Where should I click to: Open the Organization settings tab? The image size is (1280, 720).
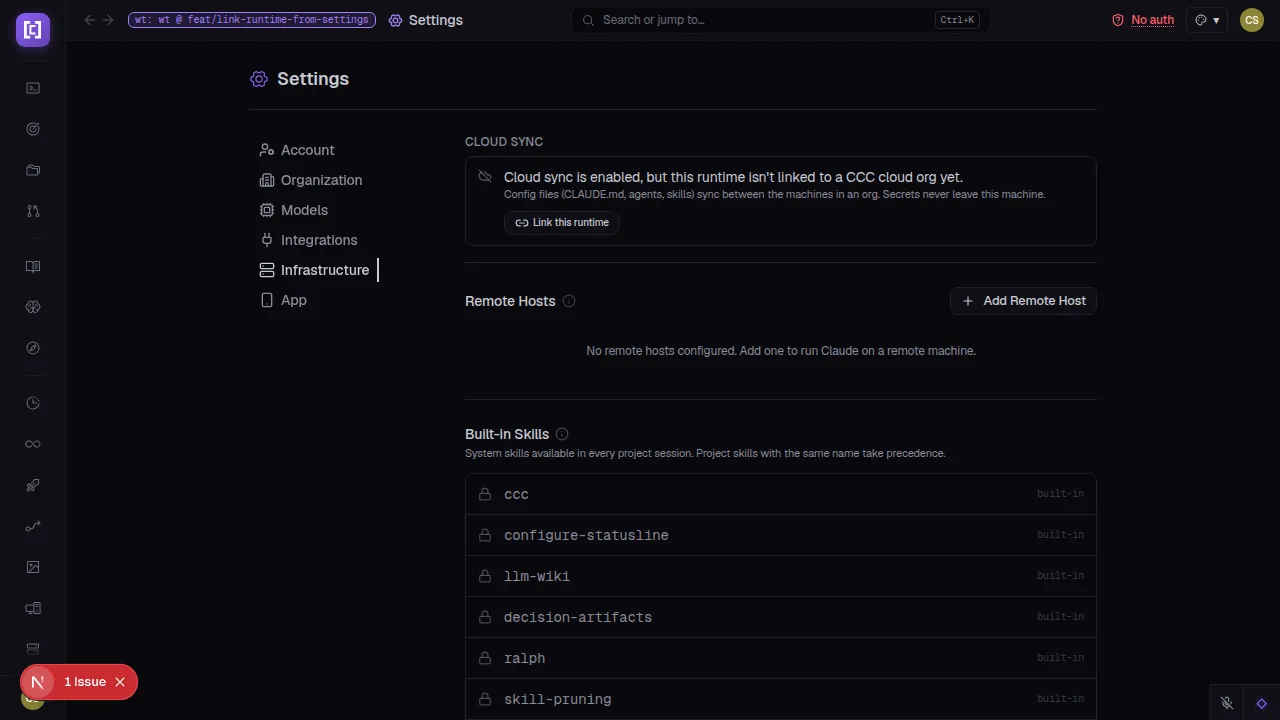311,180
